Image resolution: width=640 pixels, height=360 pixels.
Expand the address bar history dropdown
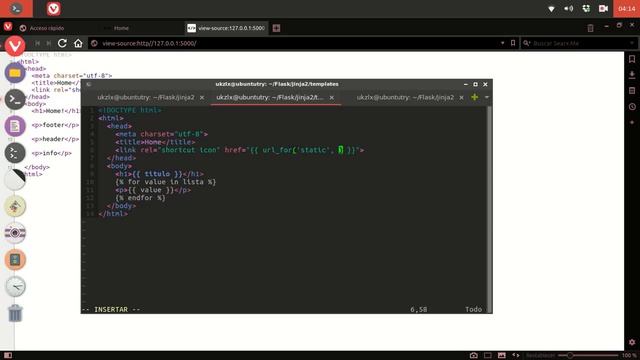click(502, 43)
